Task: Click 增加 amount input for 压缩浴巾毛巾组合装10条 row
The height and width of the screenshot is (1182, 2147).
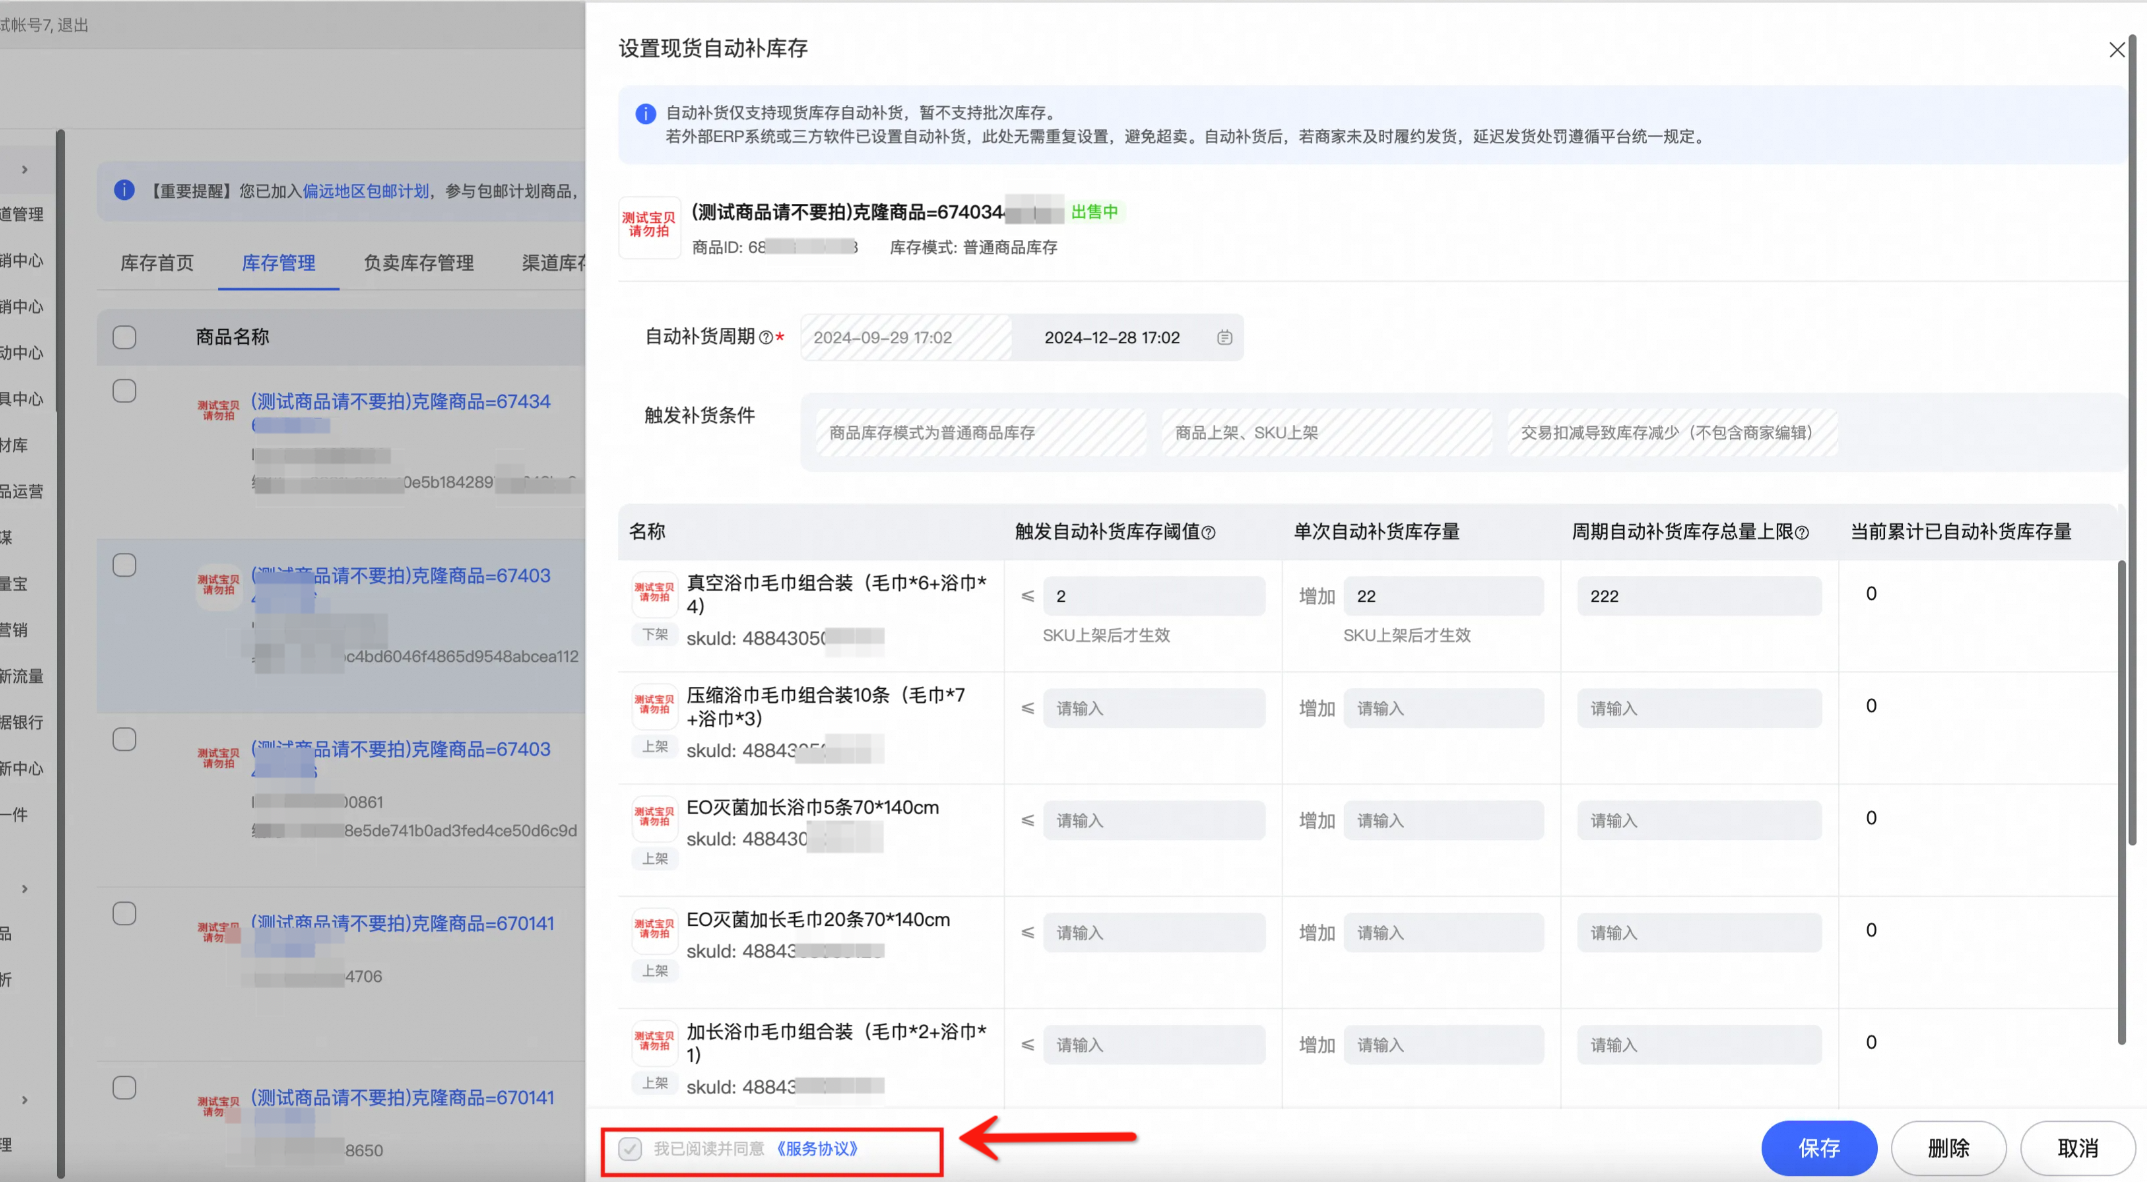Action: [1443, 708]
